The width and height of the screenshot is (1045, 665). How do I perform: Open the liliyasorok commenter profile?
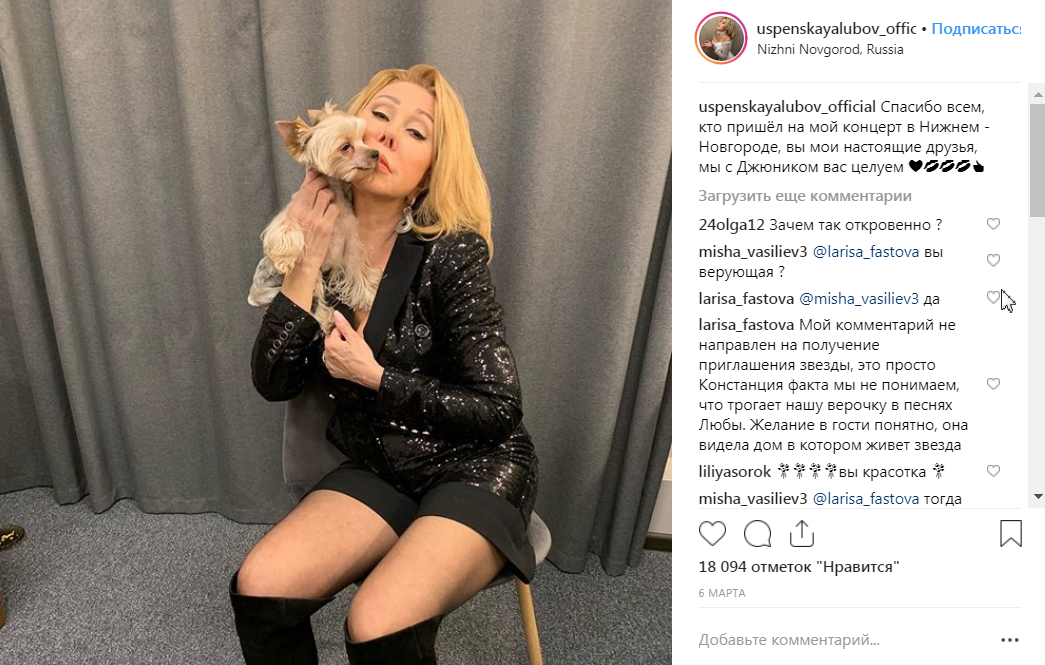(734, 472)
